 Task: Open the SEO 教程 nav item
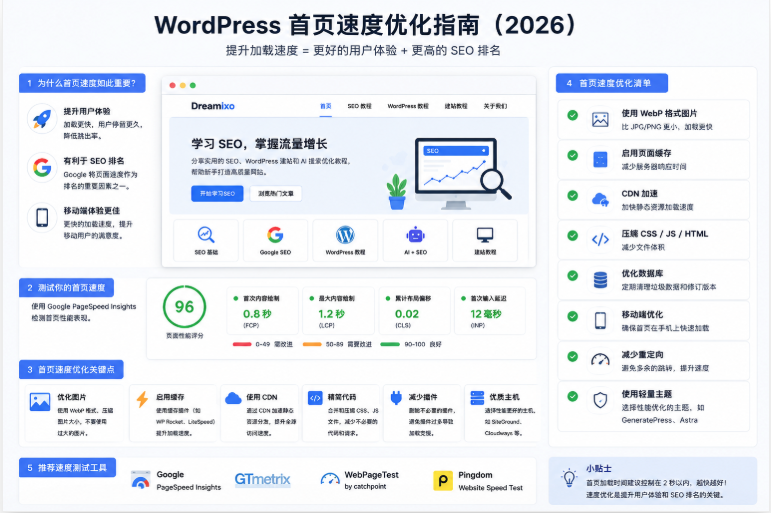pyautogui.click(x=359, y=106)
